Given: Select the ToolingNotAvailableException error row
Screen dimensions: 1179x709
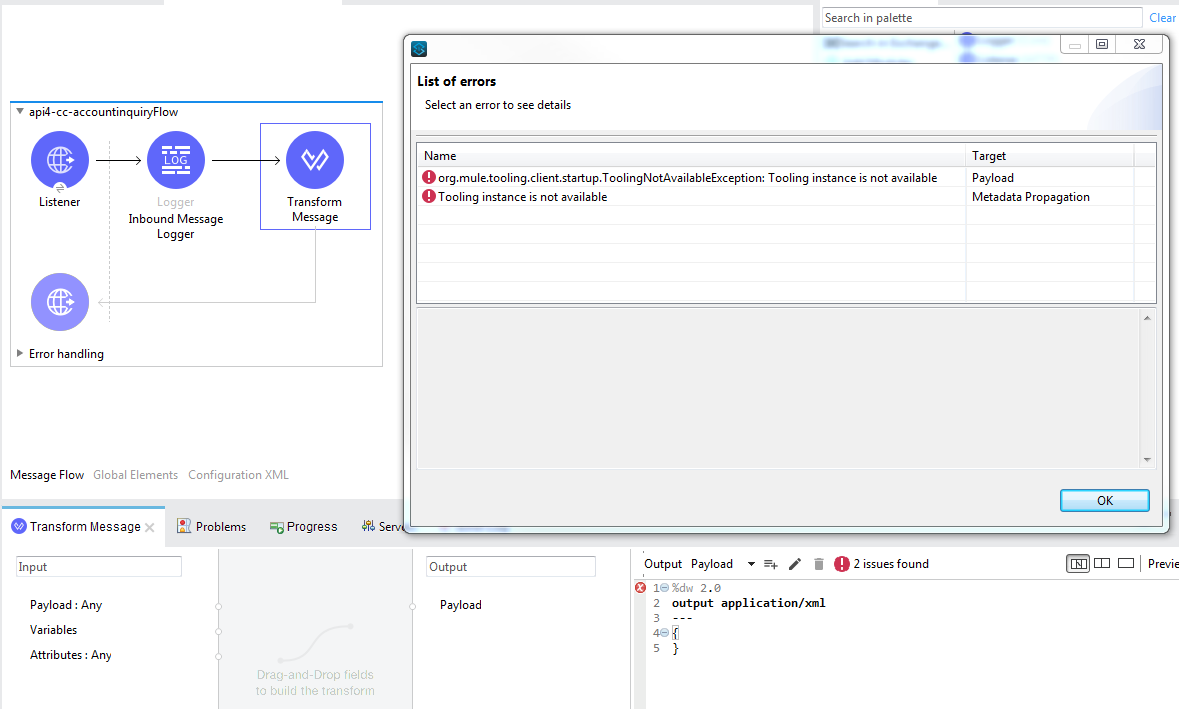Looking at the screenshot, I should (x=786, y=177).
